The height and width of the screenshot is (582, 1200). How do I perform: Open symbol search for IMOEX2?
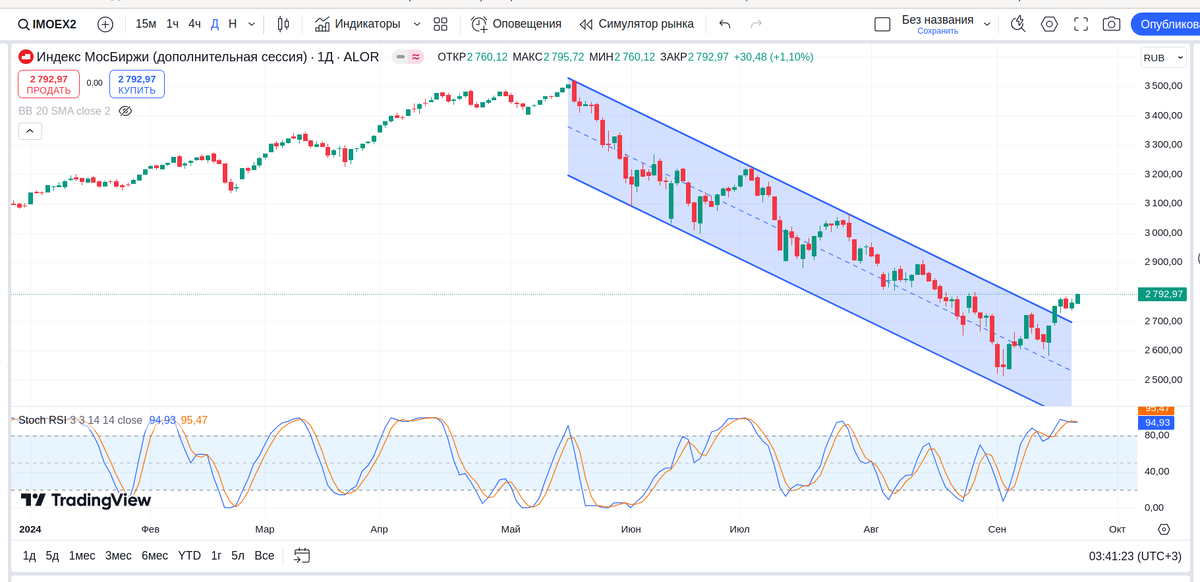click(46, 23)
